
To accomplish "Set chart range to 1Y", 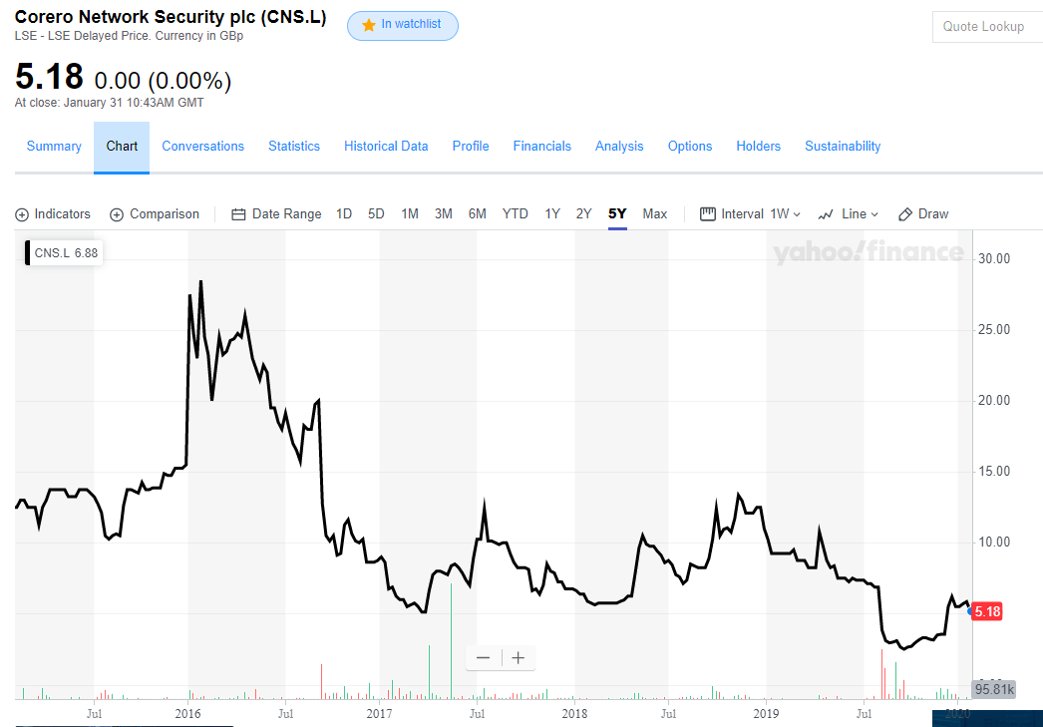I will 552,214.
